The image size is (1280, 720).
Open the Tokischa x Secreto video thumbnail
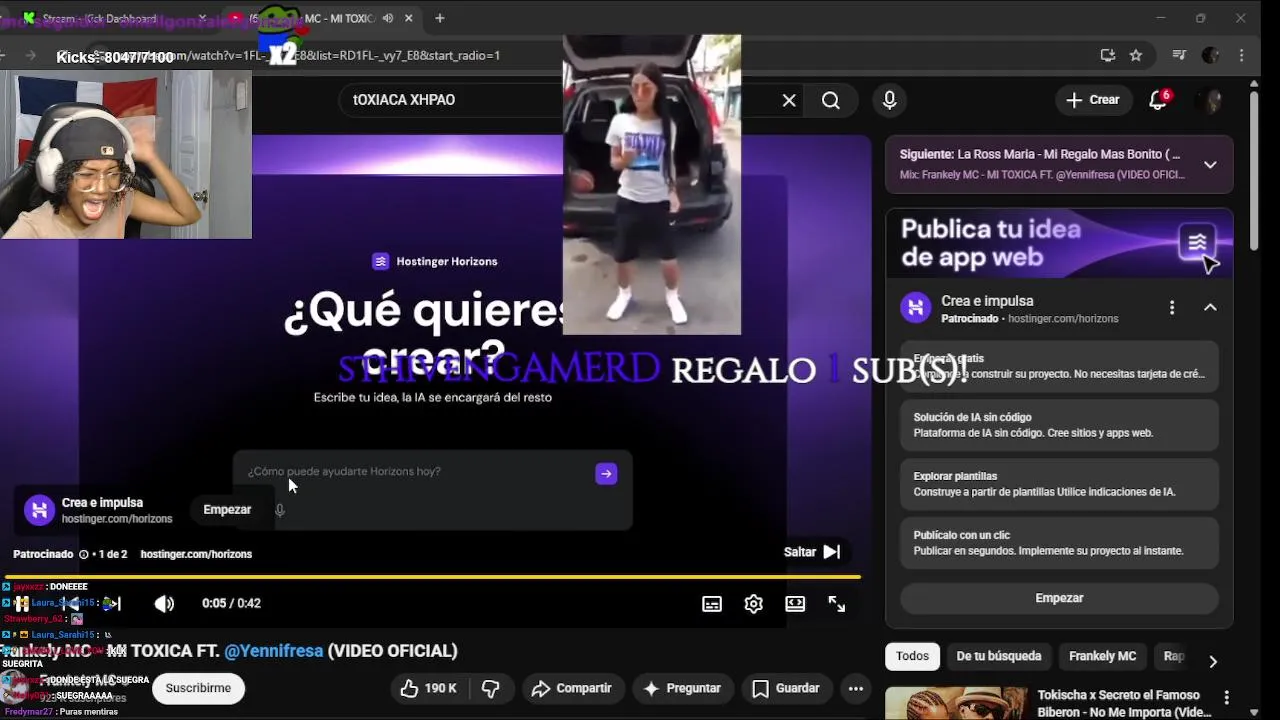956,703
